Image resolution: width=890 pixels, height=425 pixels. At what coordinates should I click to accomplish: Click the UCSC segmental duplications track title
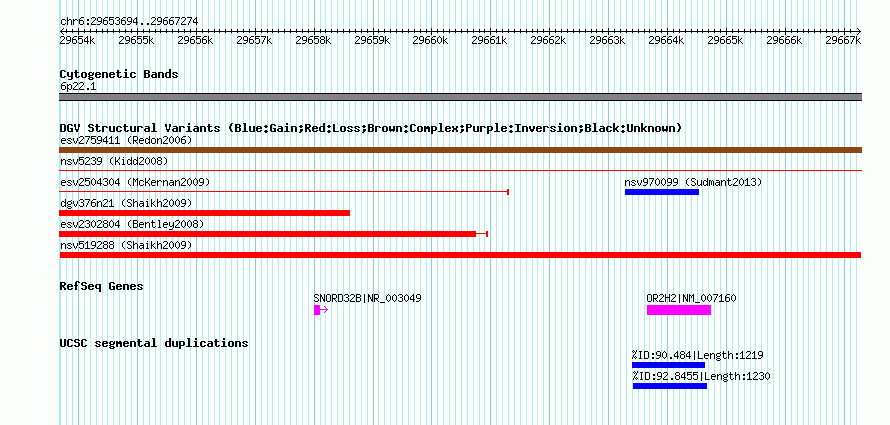click(x=154, y=343)
